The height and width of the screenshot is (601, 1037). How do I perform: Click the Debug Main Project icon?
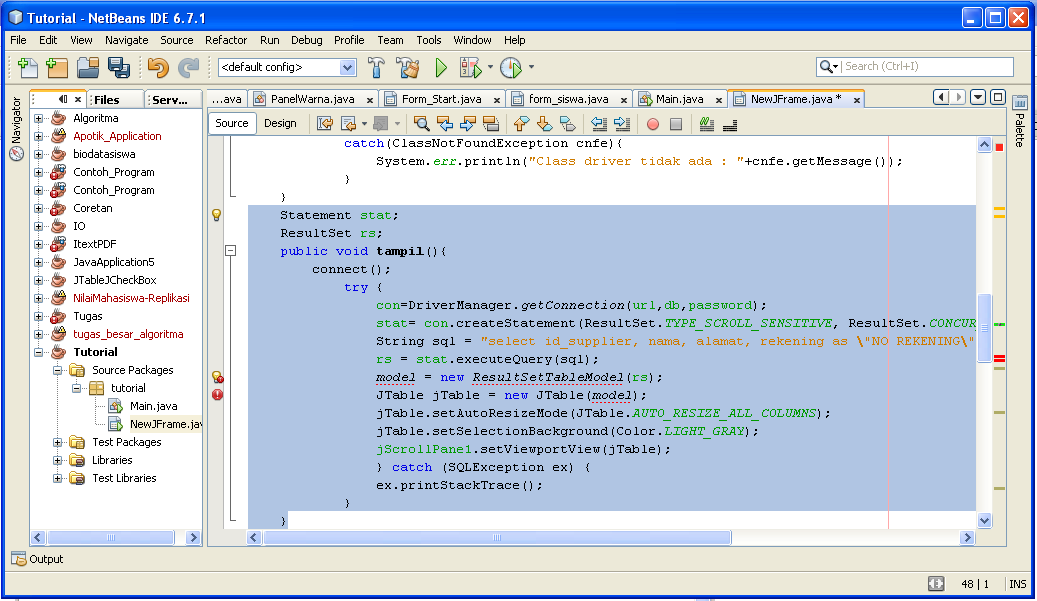click(470, 67)
